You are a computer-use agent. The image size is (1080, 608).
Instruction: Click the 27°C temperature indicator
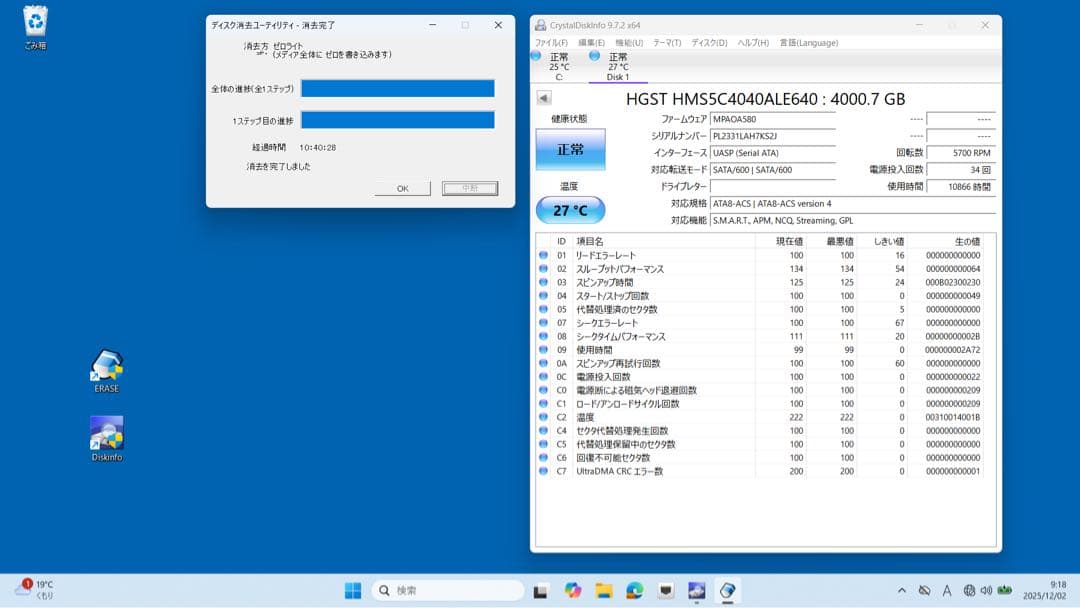[x=571, y=210]
